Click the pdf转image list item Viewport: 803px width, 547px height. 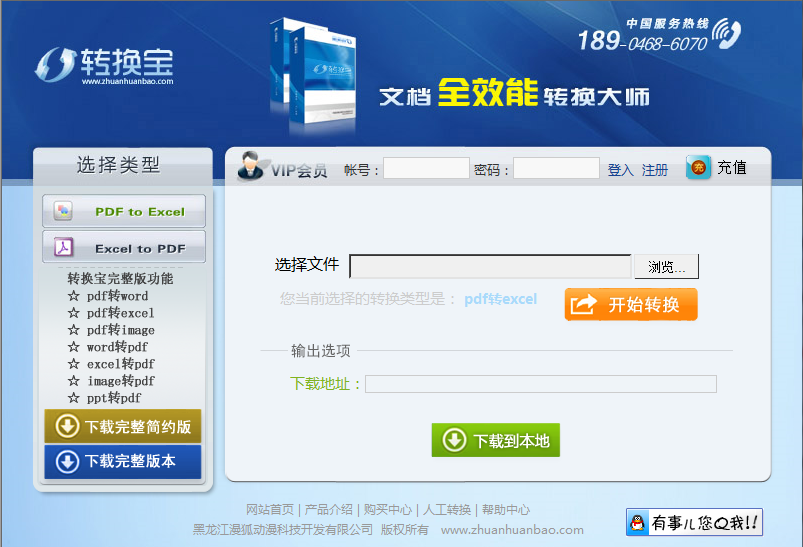pyautogui.click(x=121, y=330)
